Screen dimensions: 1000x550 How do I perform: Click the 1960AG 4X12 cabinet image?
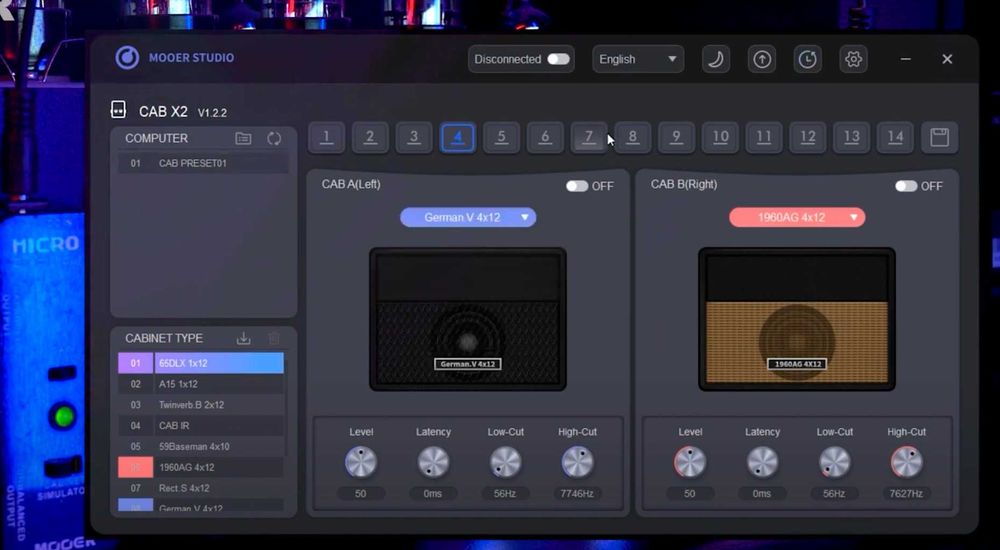(797, 319)
